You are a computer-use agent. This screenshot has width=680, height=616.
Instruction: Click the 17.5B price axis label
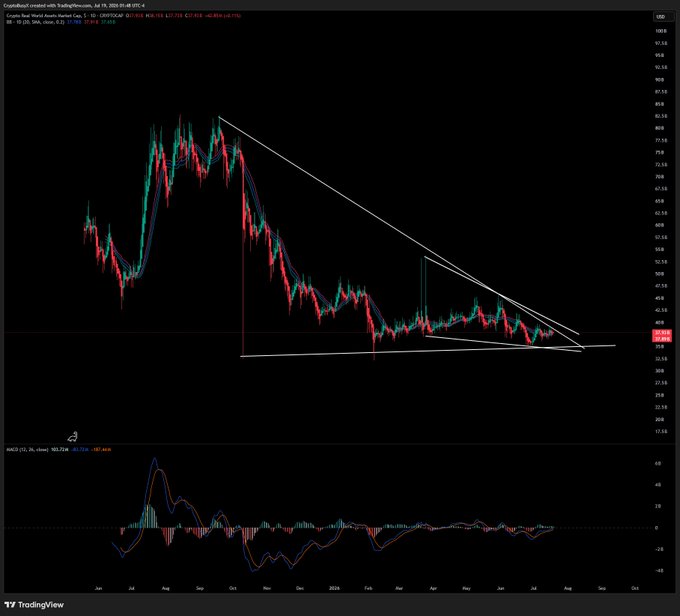pos(661,432)
